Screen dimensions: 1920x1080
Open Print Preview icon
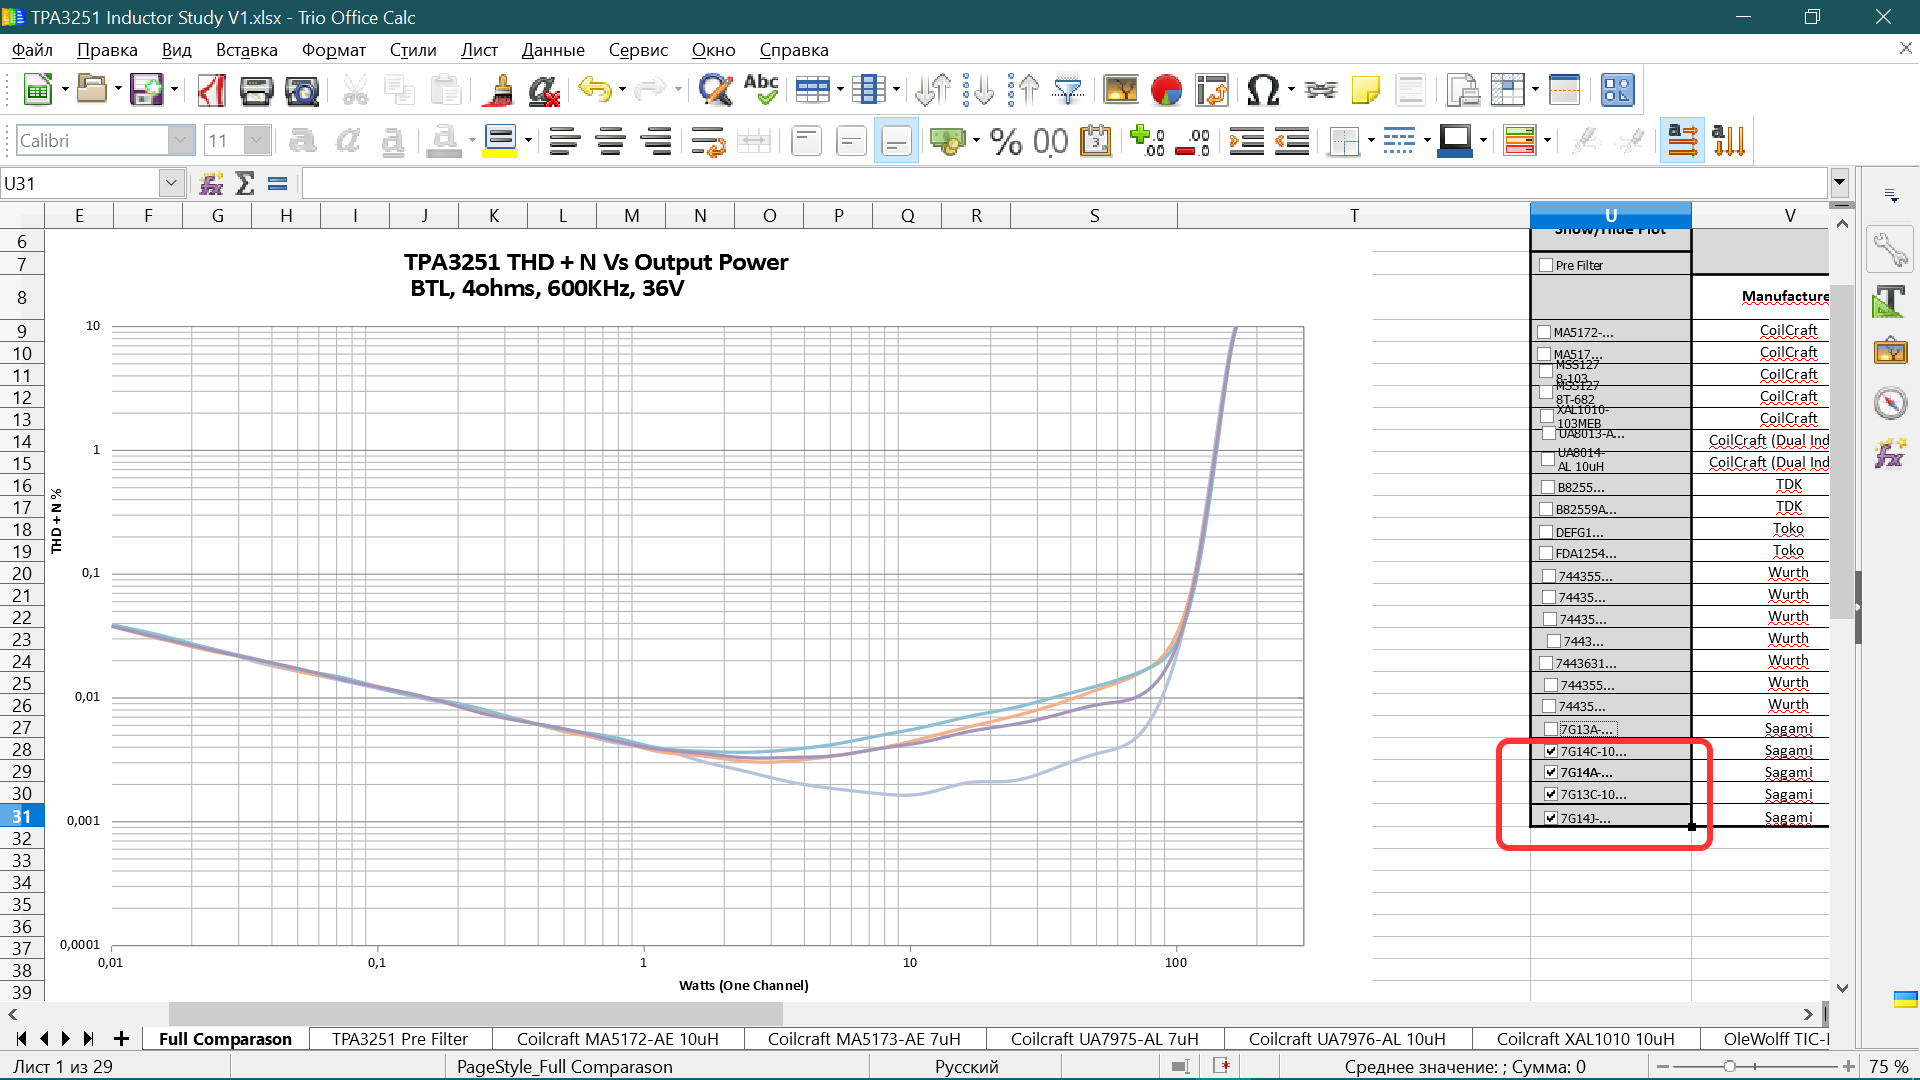(x=301, y=90)
